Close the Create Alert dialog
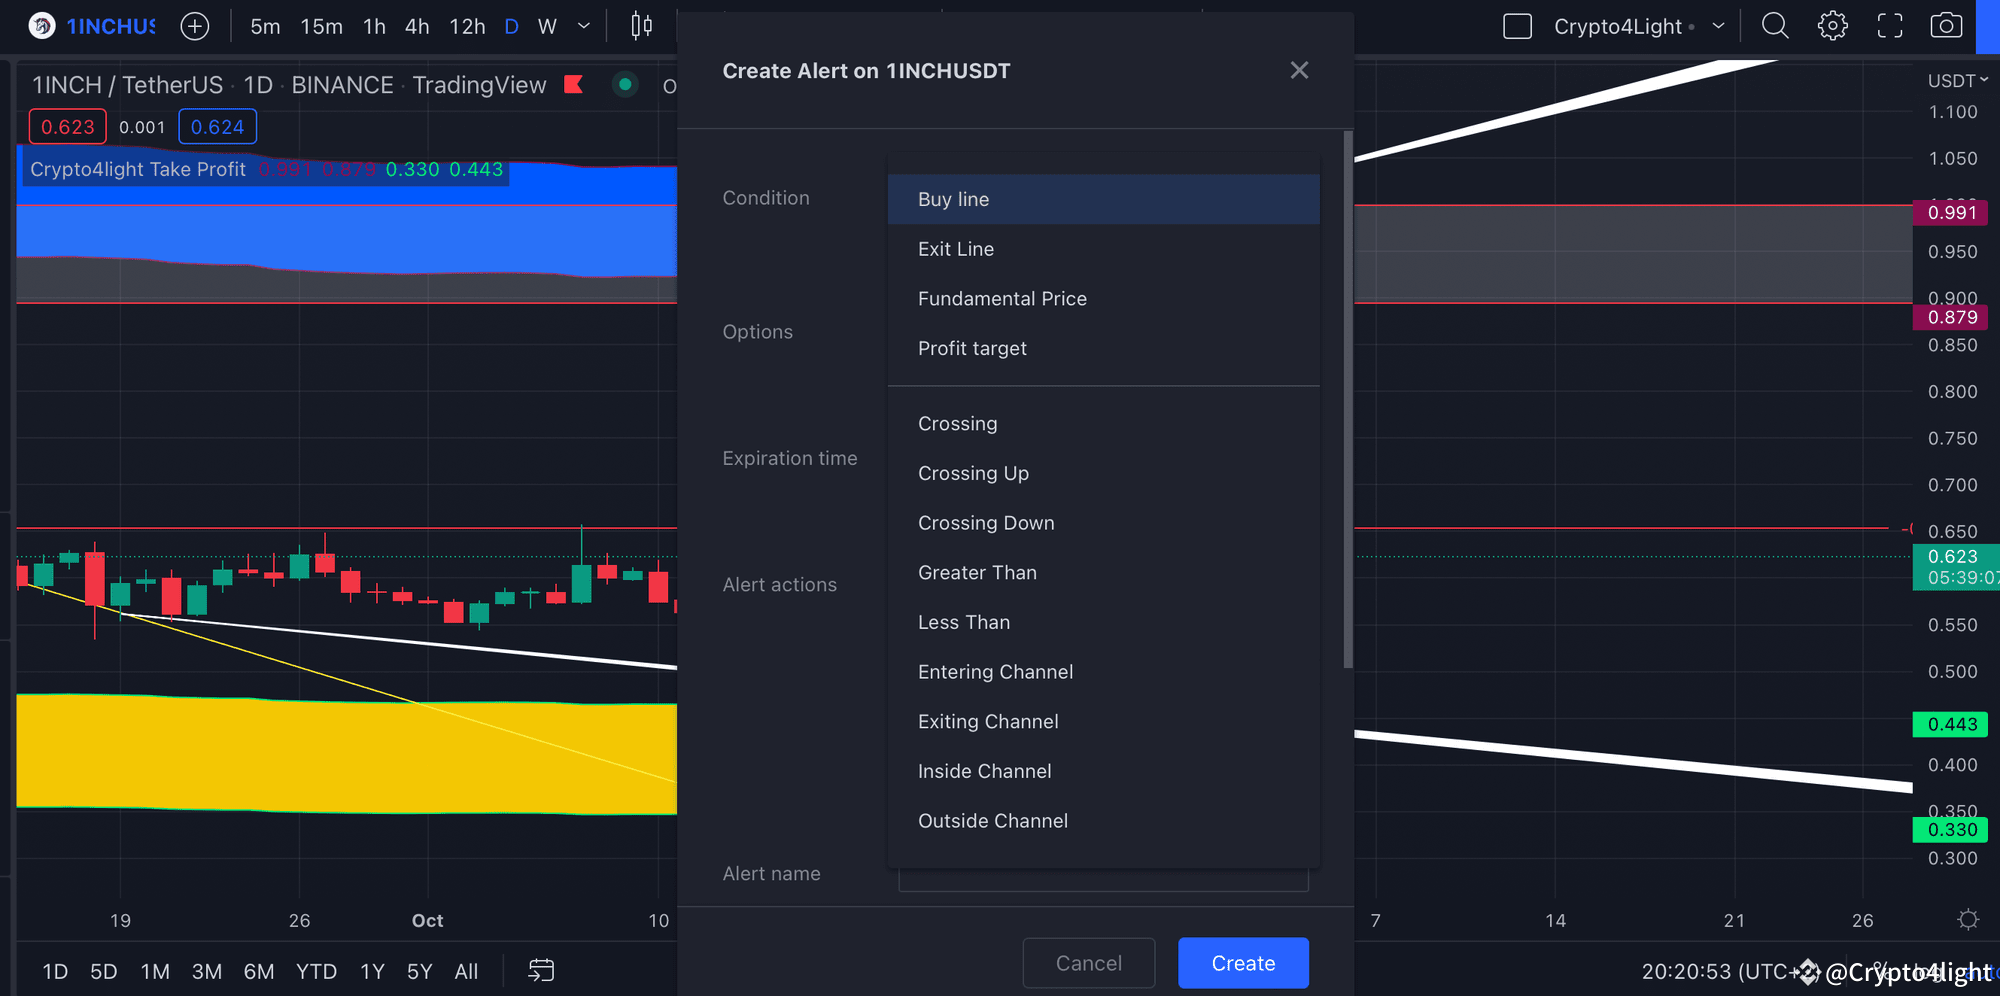The image size is (2000, 996). pos(1299,70)
